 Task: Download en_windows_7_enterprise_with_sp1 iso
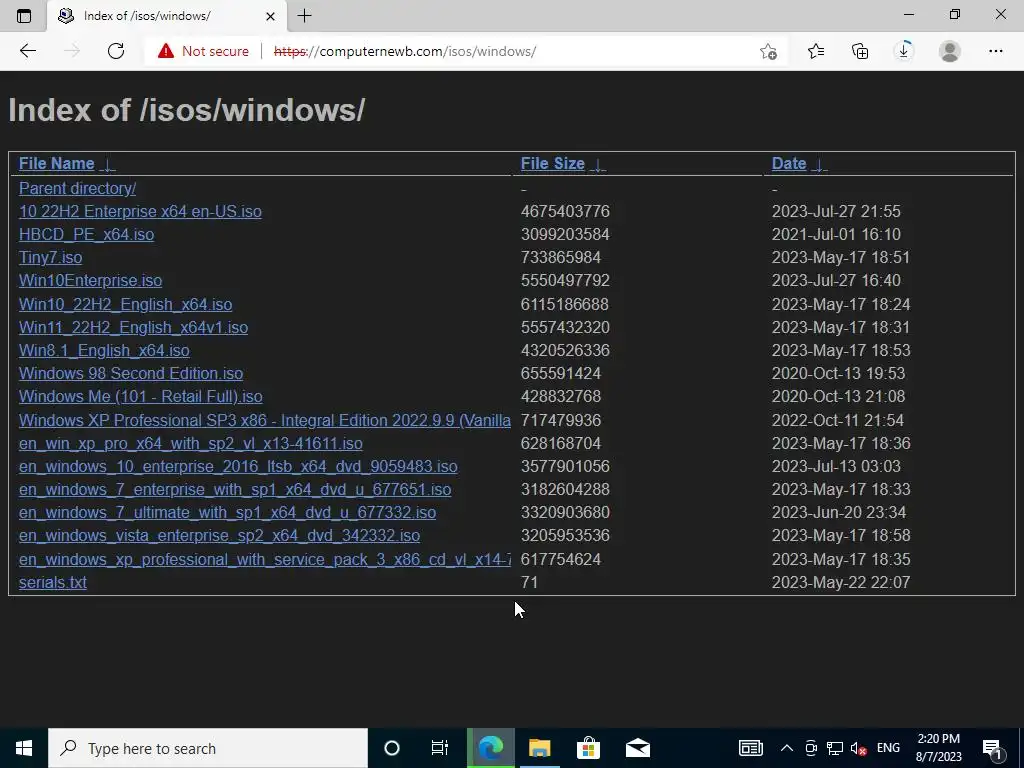(x=235, y=489)
